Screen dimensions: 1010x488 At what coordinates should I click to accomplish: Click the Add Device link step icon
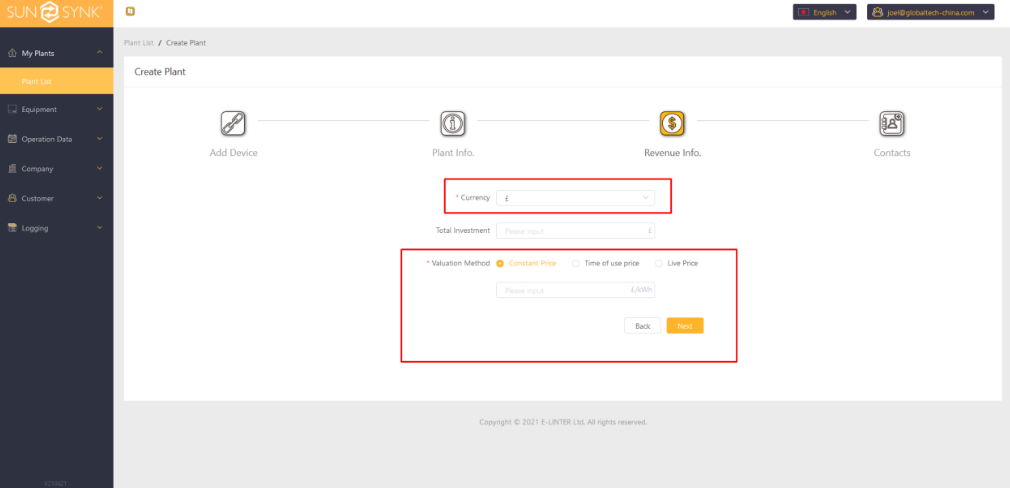click(x=233, y=123)
